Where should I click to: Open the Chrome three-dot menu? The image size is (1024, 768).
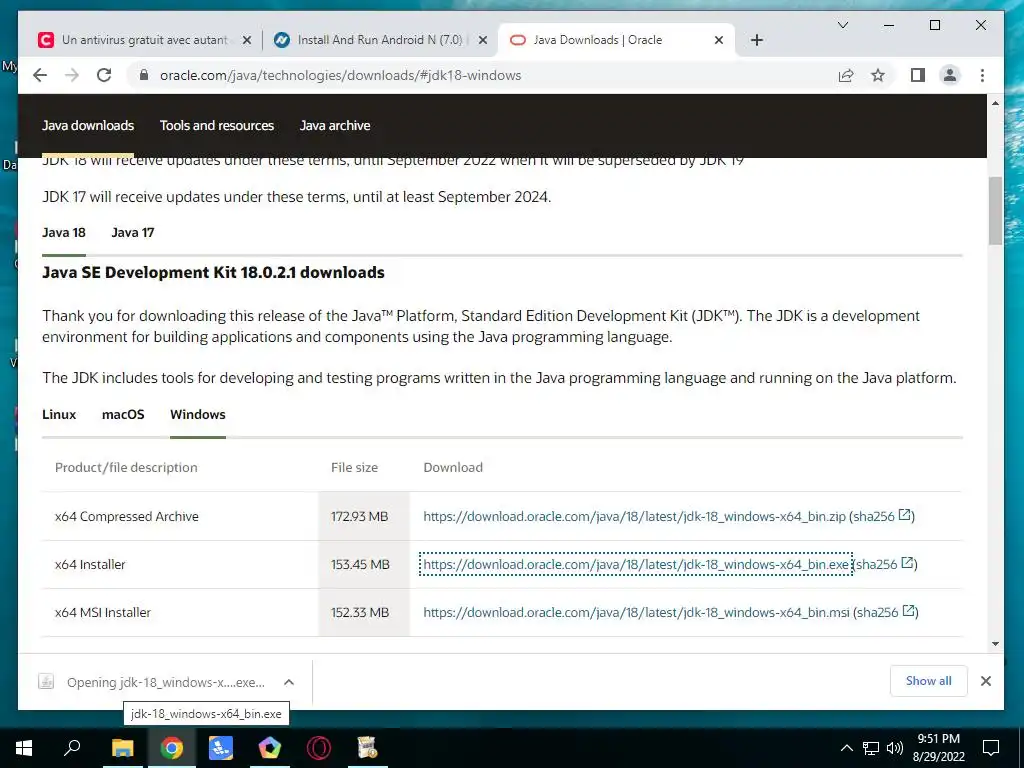982,75
